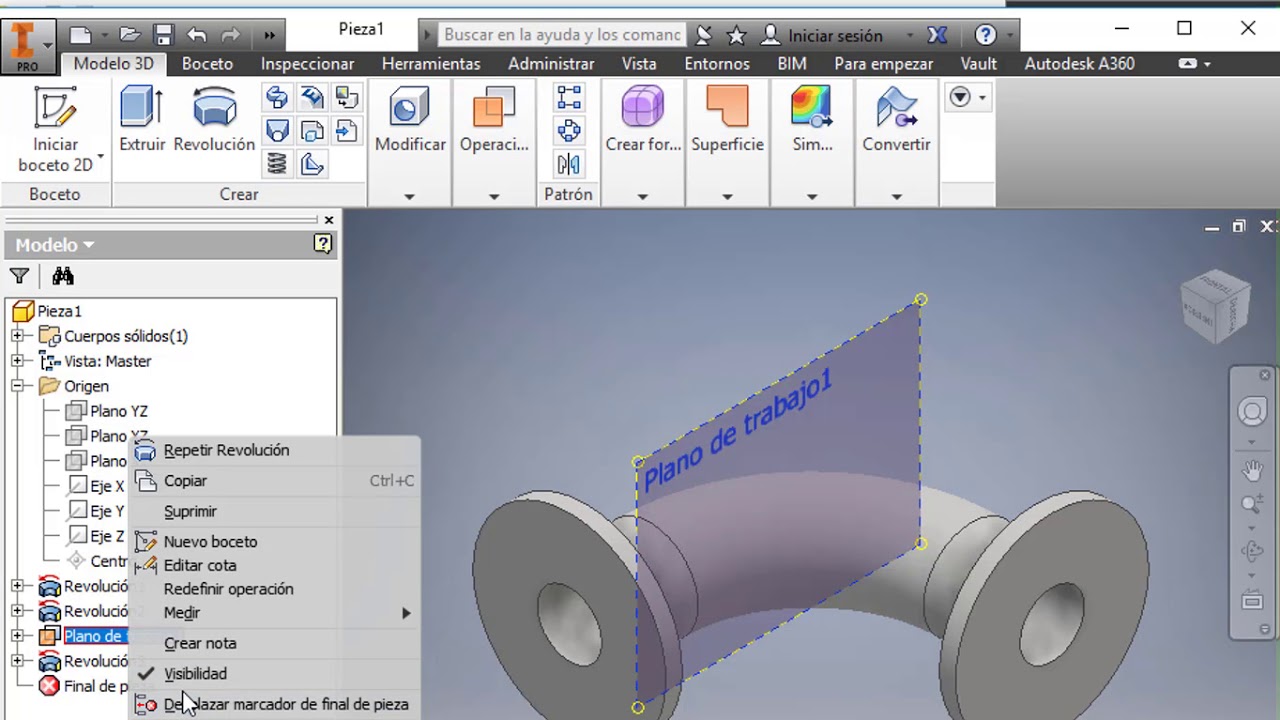
Task: Select the Eje Y item under Origen
Action: click(x=107, y=511)
